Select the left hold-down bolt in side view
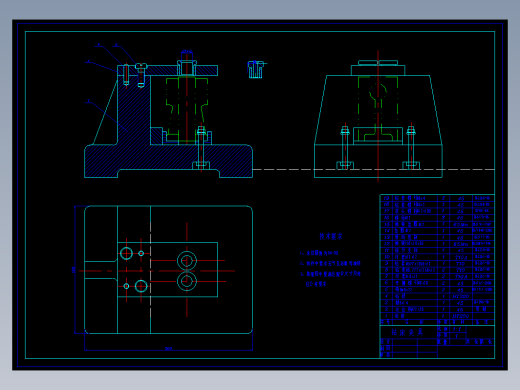520x390 pixels. [x=345, y=147]
